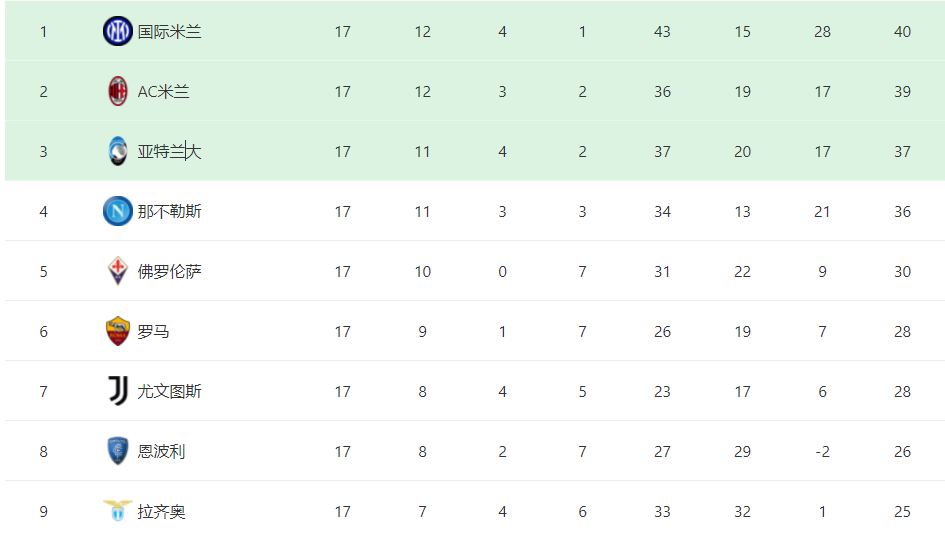Click the Fiorentina purple crest icon
Viewport: 945px width, 537px height.
pos(118,271)
